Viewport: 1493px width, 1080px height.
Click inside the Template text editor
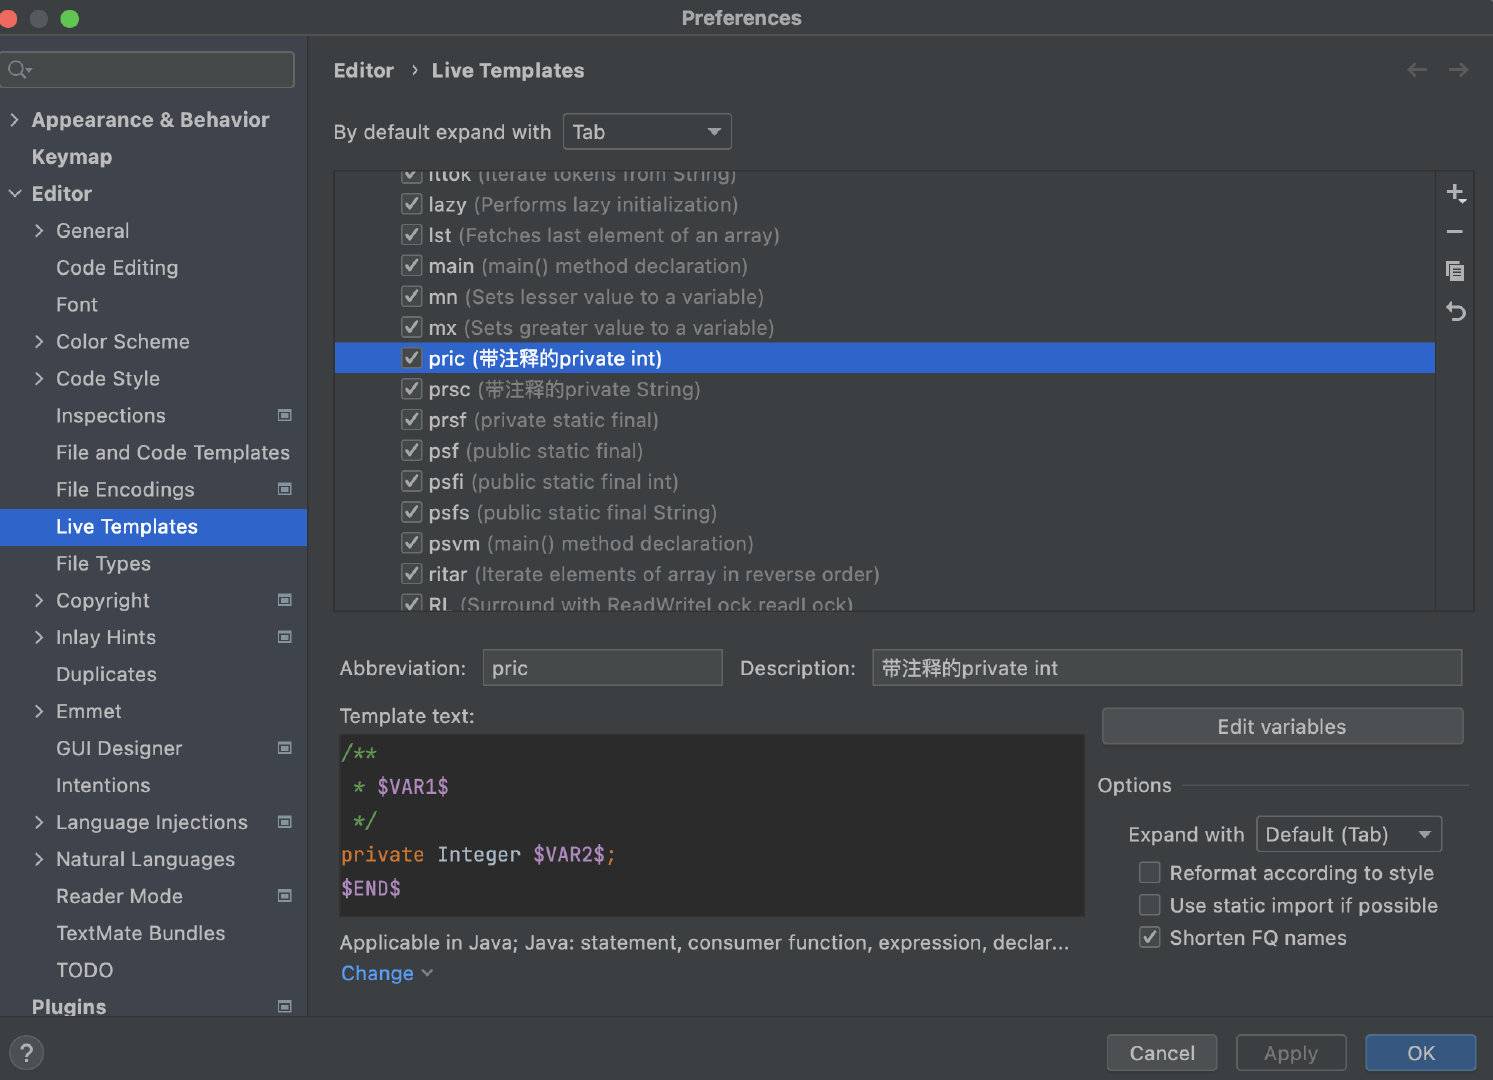(712, 825)
